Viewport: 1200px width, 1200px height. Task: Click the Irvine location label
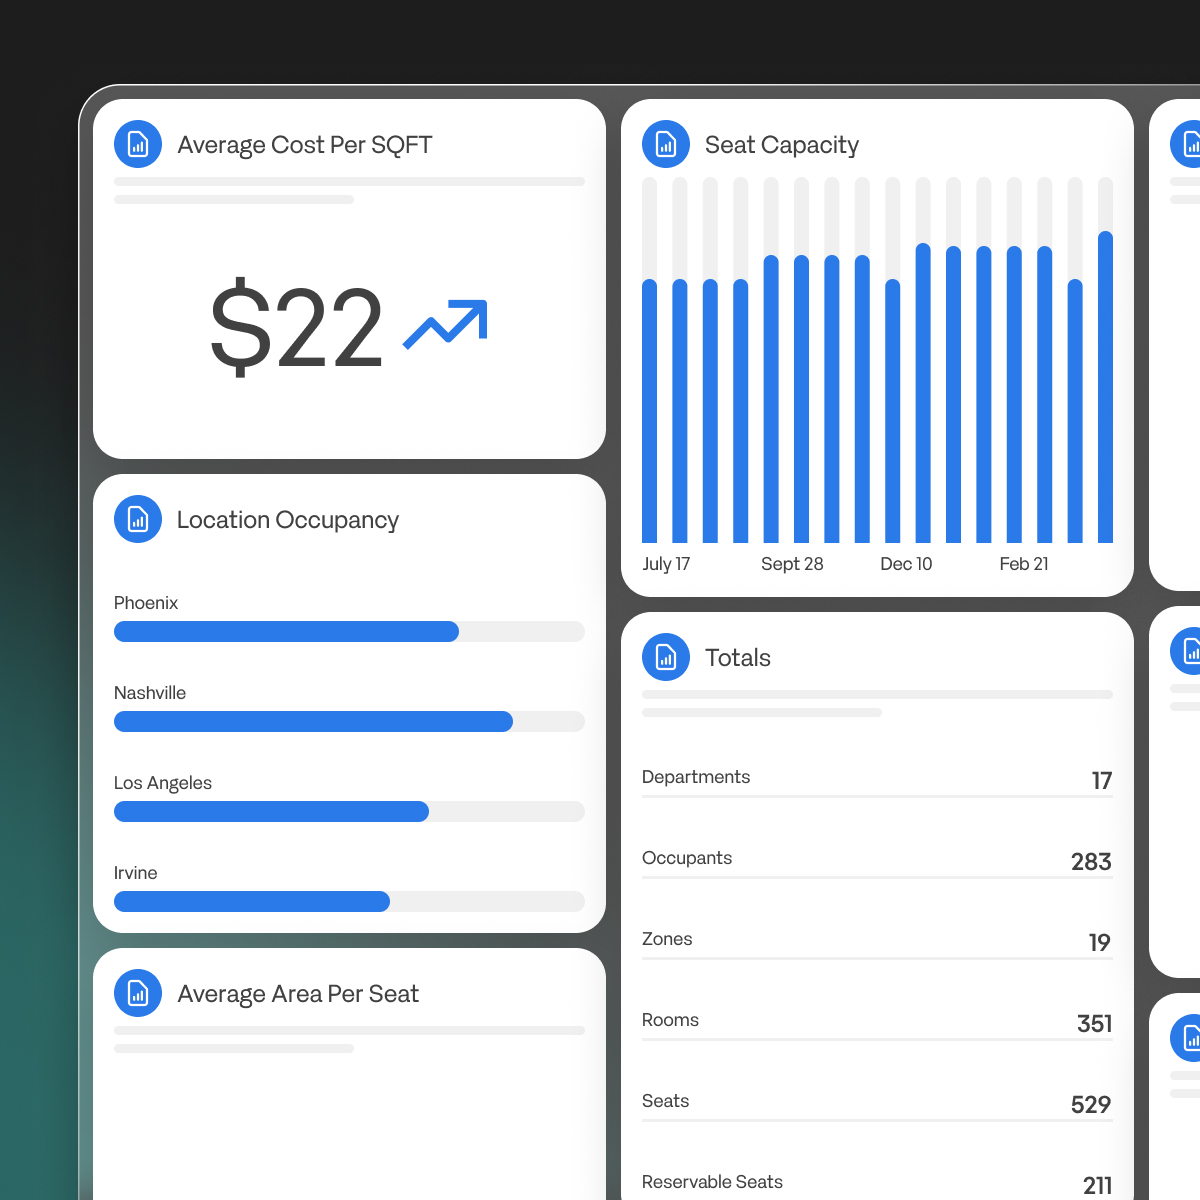coord(135,873)
